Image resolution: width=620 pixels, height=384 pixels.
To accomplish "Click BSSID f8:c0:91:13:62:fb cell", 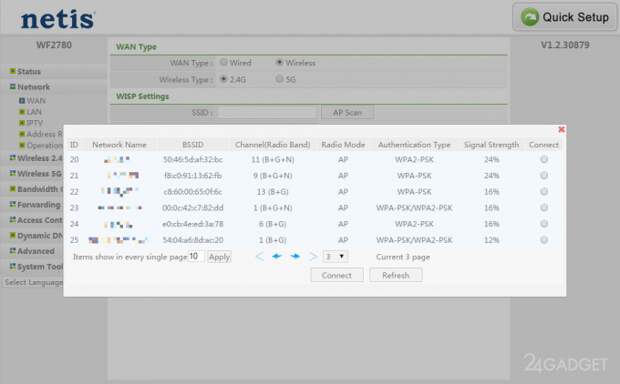I will coord(193,176).
